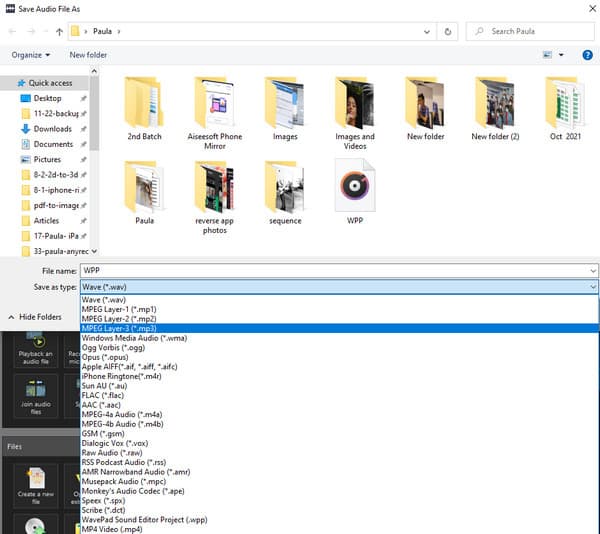The image size is (600, 534).
Task: Choose FLAC (*.flac) format
Action: [x=339, y=396]
